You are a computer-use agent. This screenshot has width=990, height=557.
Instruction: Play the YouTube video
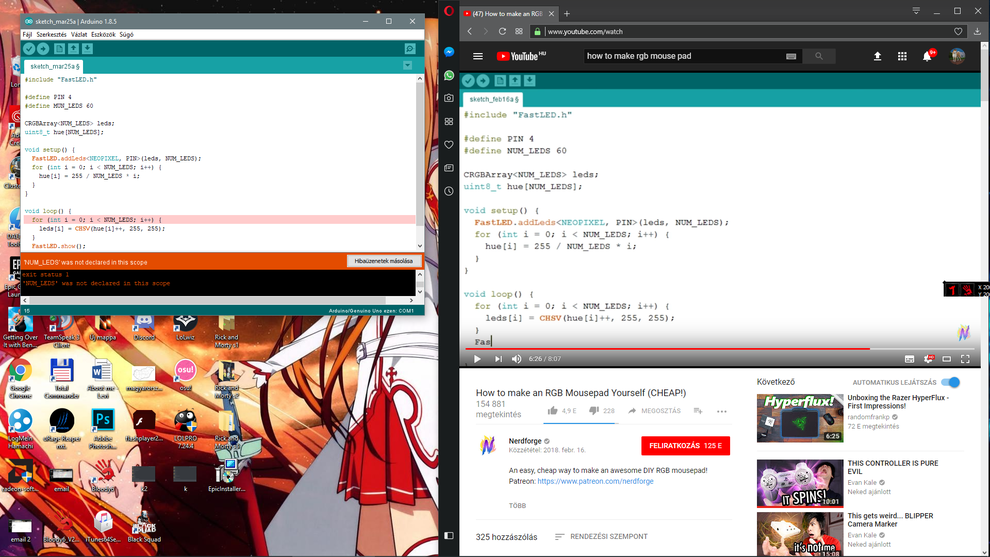click(x=477, y=359)
